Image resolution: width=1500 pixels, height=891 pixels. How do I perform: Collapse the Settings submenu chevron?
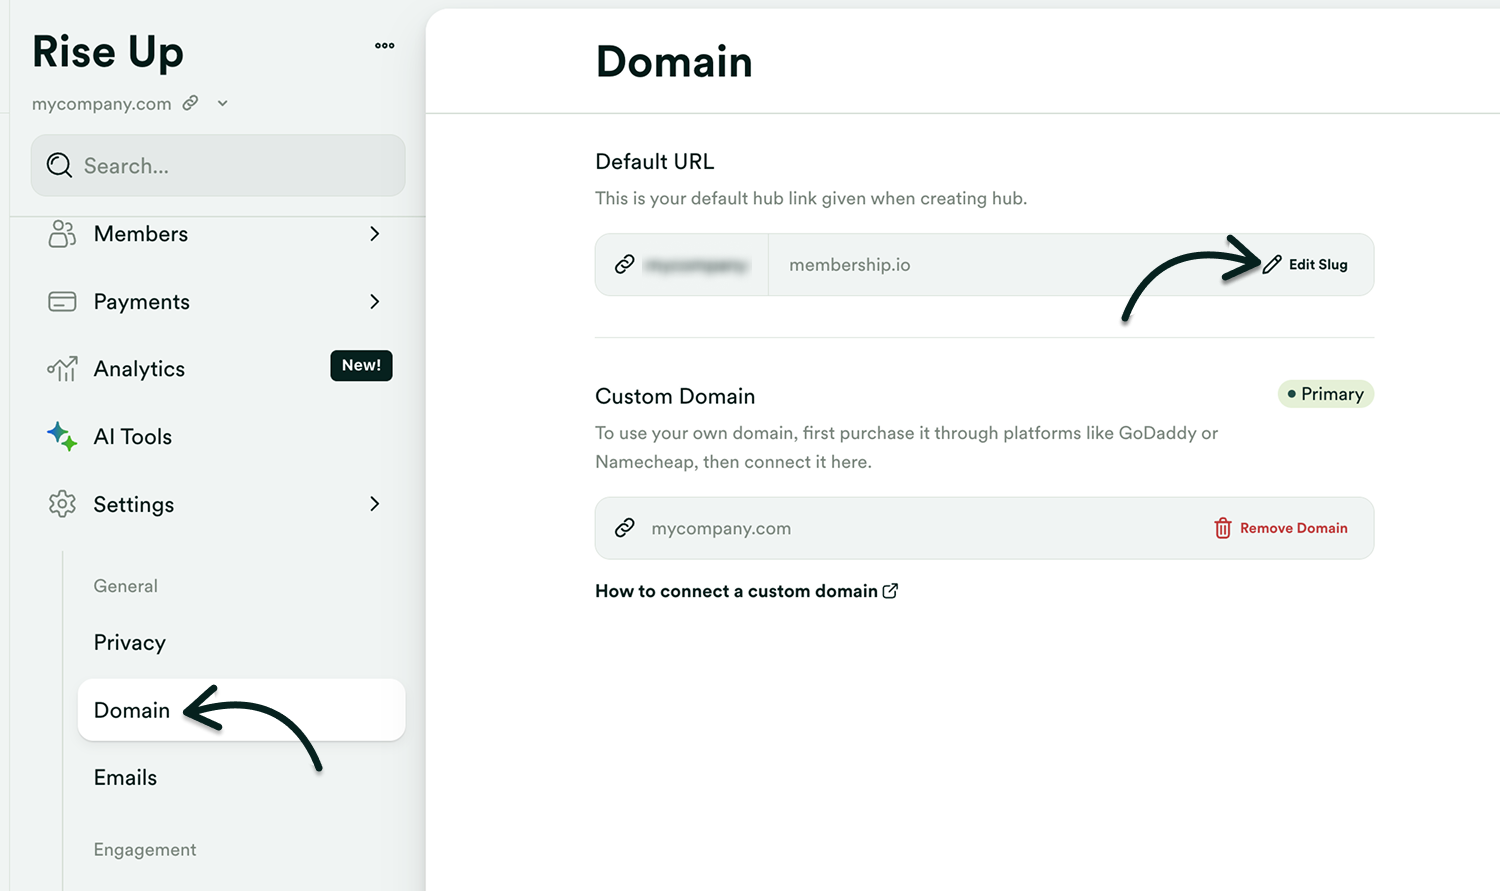tap(375, 504)
